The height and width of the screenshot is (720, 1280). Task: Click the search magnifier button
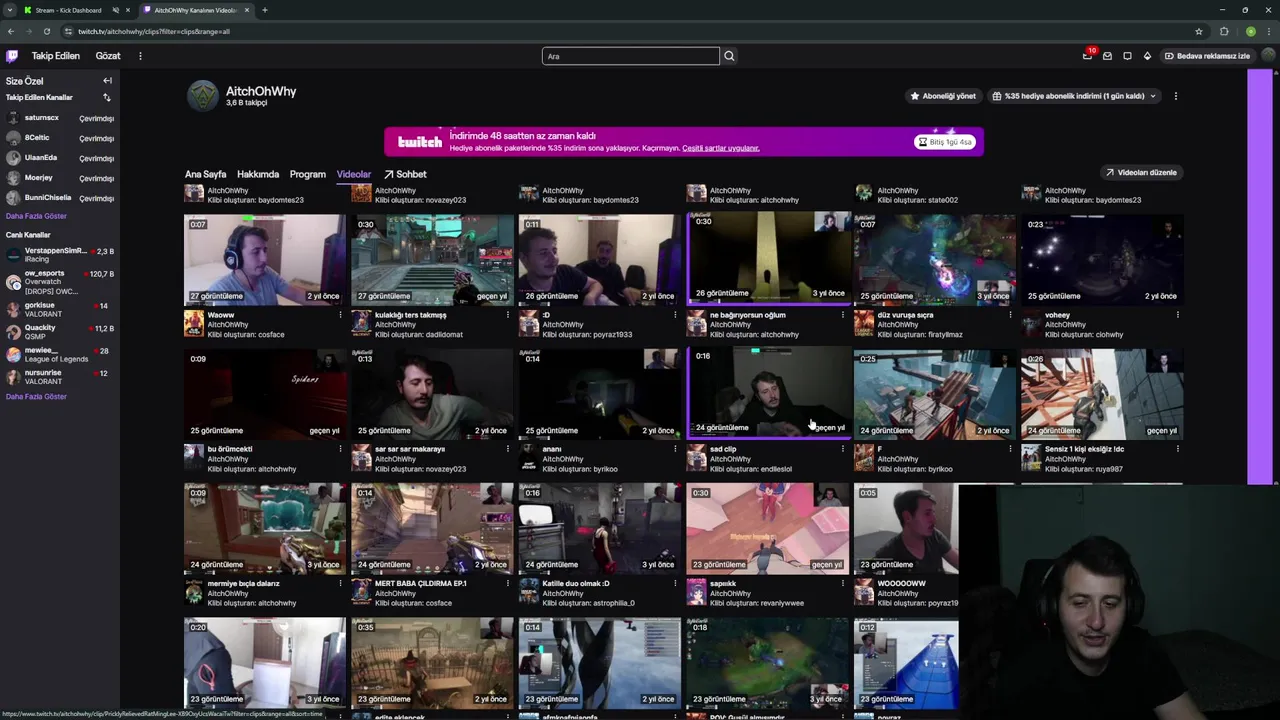click(x=729, y=56)
